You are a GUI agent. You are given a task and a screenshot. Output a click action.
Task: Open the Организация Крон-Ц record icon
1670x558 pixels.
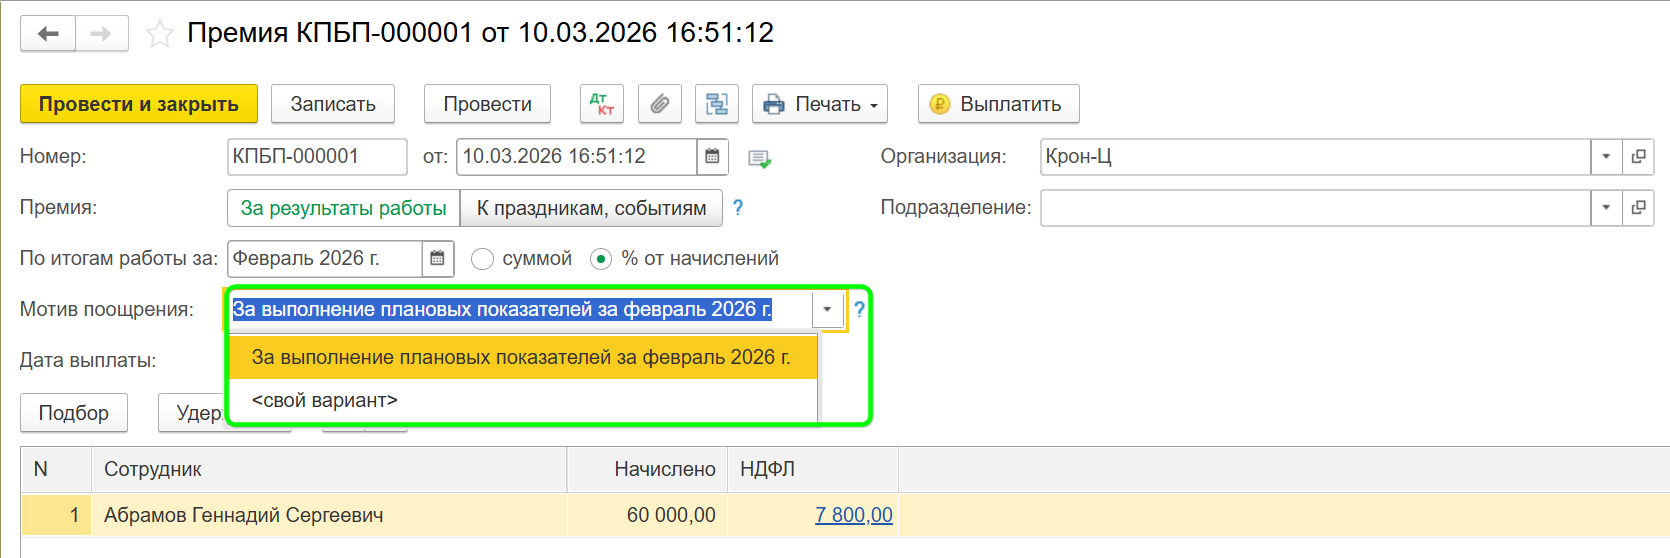[1638, 157]
